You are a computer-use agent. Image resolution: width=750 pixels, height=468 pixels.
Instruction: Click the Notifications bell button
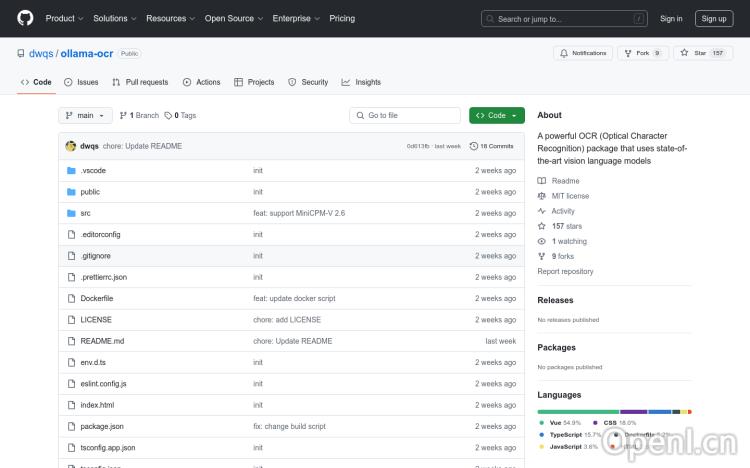(583, 53)
